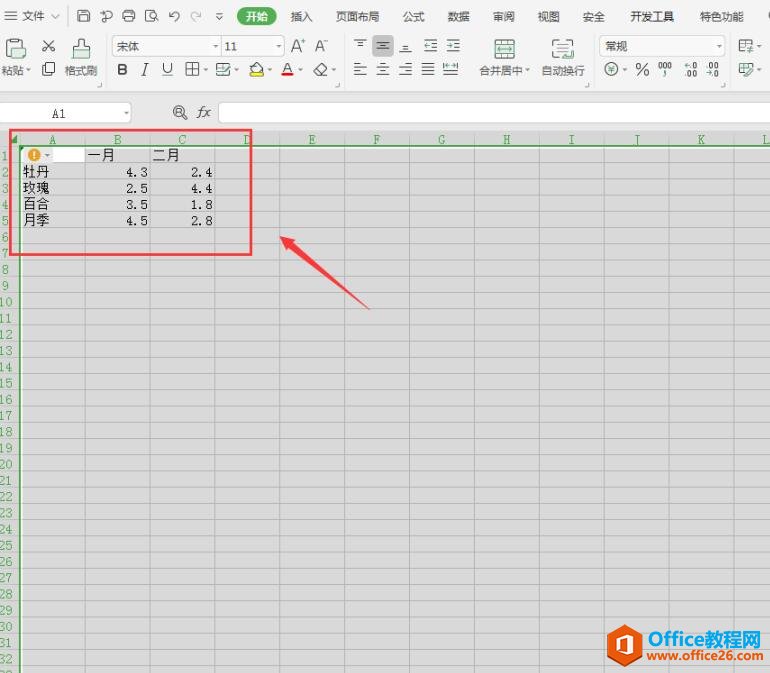The image size is (770, 673).
Task: Increase decimal places
Action: tap(690, 69)
